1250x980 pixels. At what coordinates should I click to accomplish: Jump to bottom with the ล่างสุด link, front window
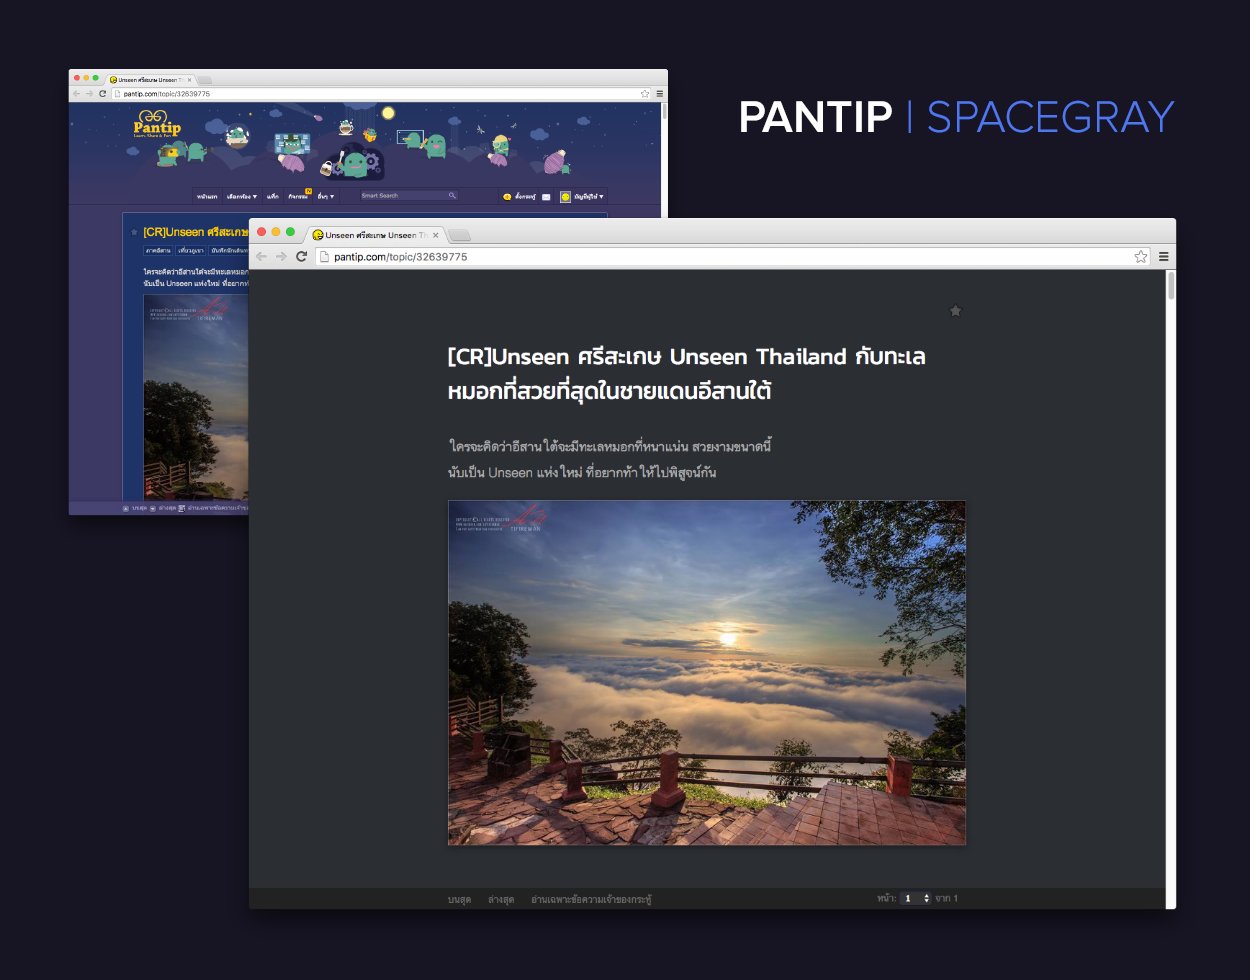tap(501, 899)
